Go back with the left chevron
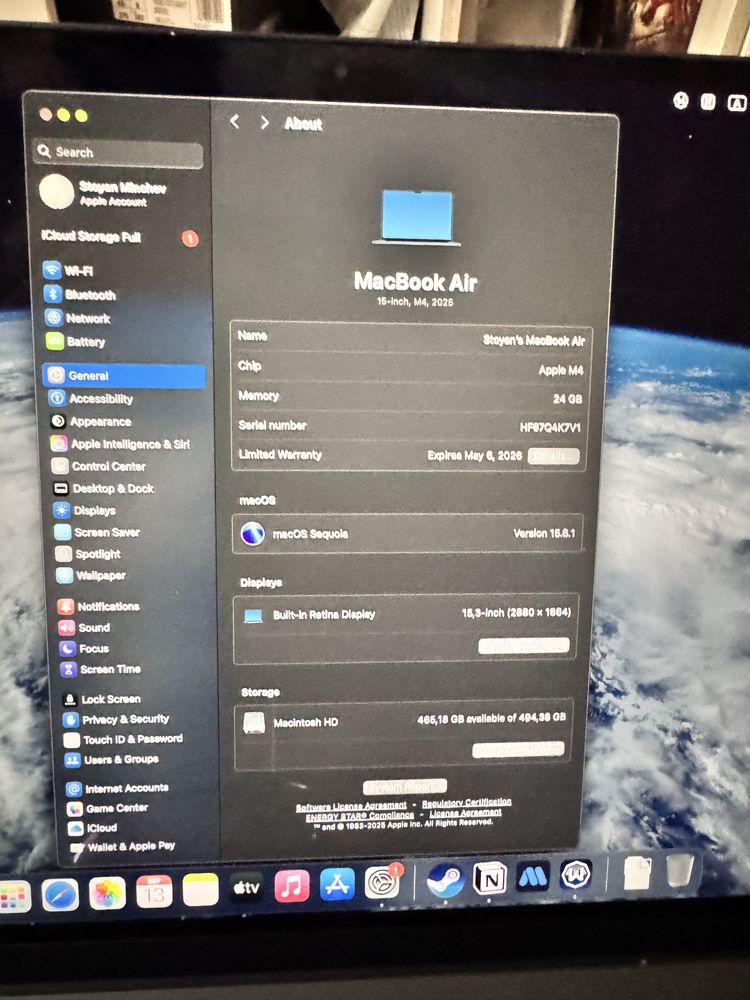Viewport: 750px width, 1000px height. click(x=235, y=121)
